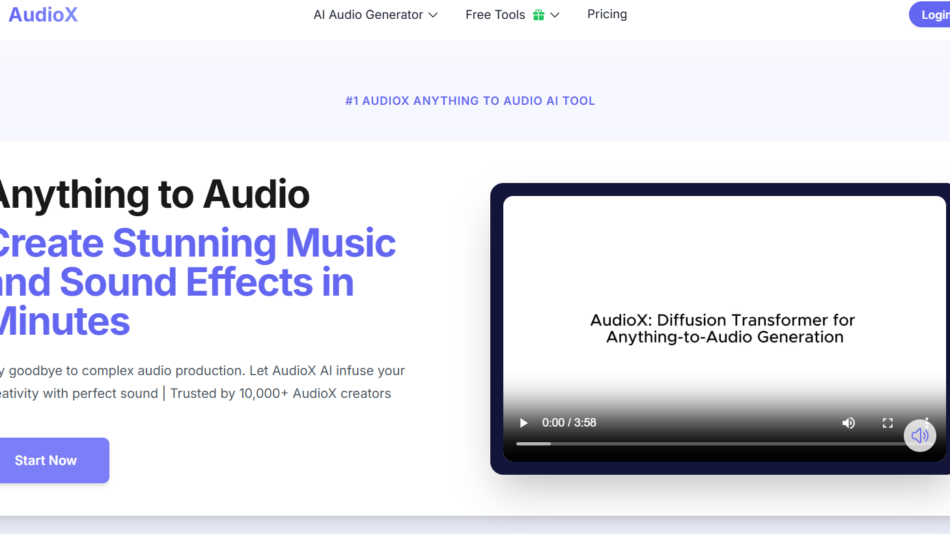
Task: Click the video title frame area
Action: 724,328
